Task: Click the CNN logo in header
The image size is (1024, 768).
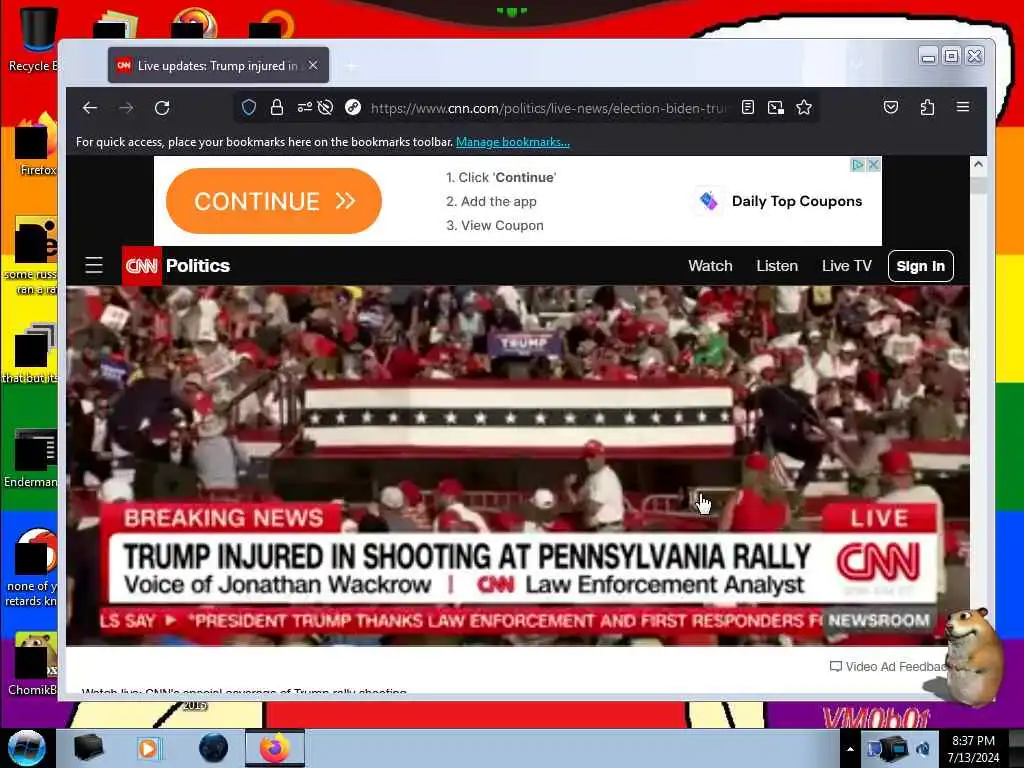Action: click(142, 266)
